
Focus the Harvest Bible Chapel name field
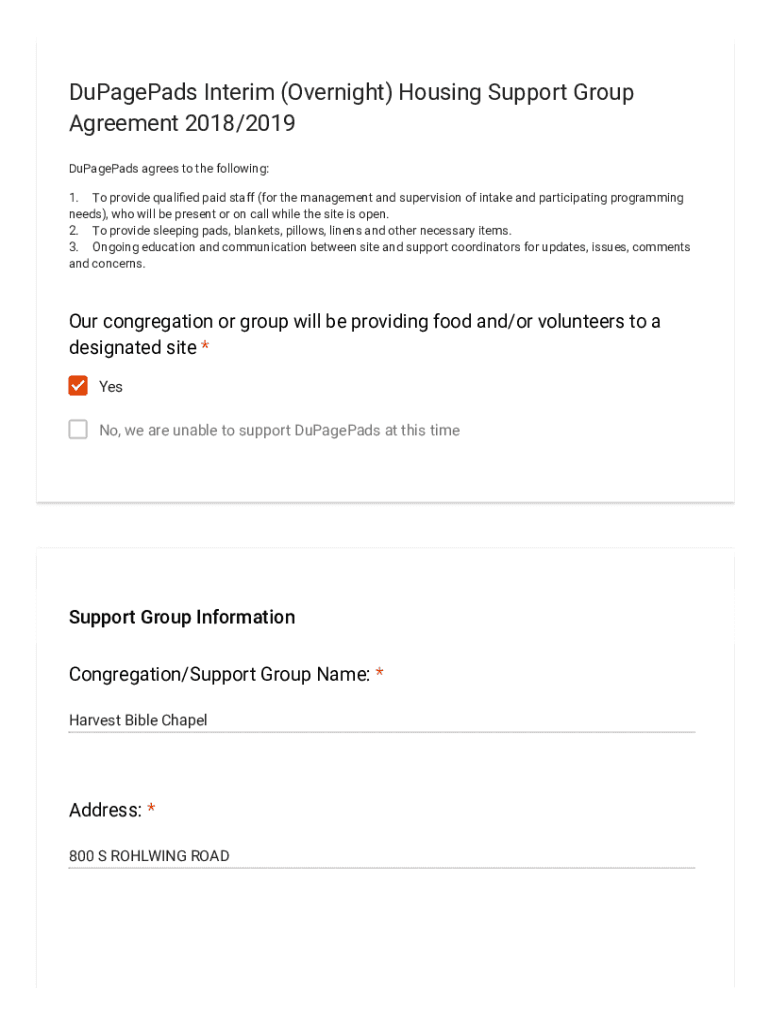(380, 720)
